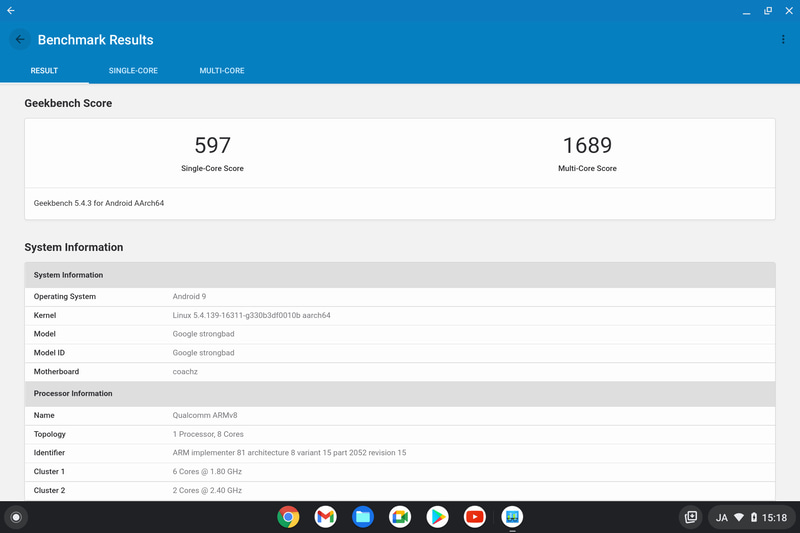800x533 pixels.
Task: Click the System Information section heading above the table
Action: [x=74, y=247]
